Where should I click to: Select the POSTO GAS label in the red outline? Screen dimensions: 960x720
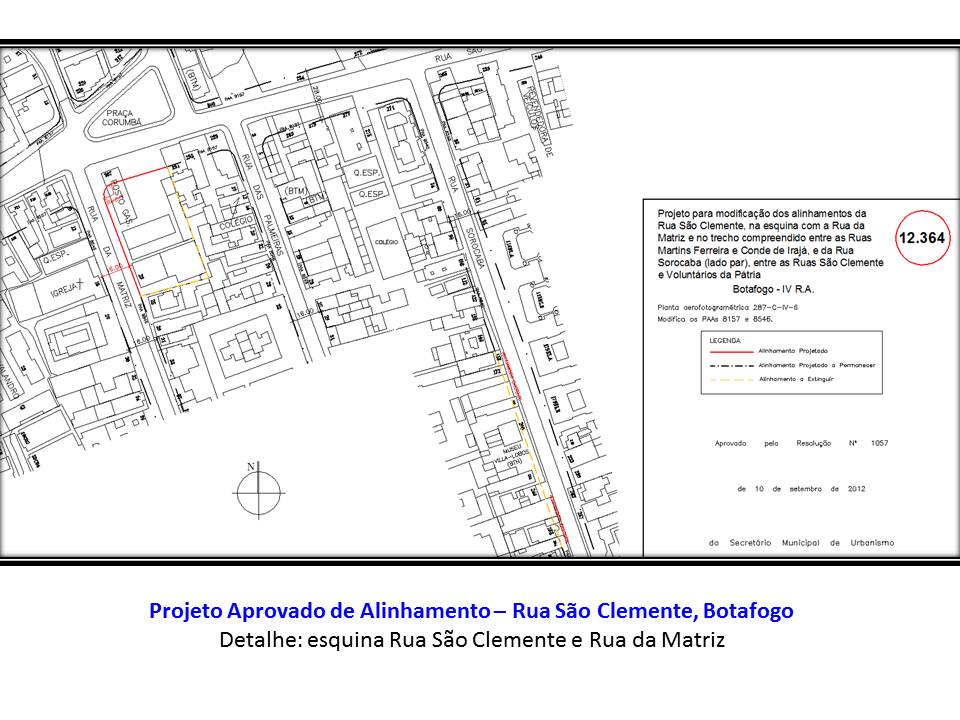point(121,201)
